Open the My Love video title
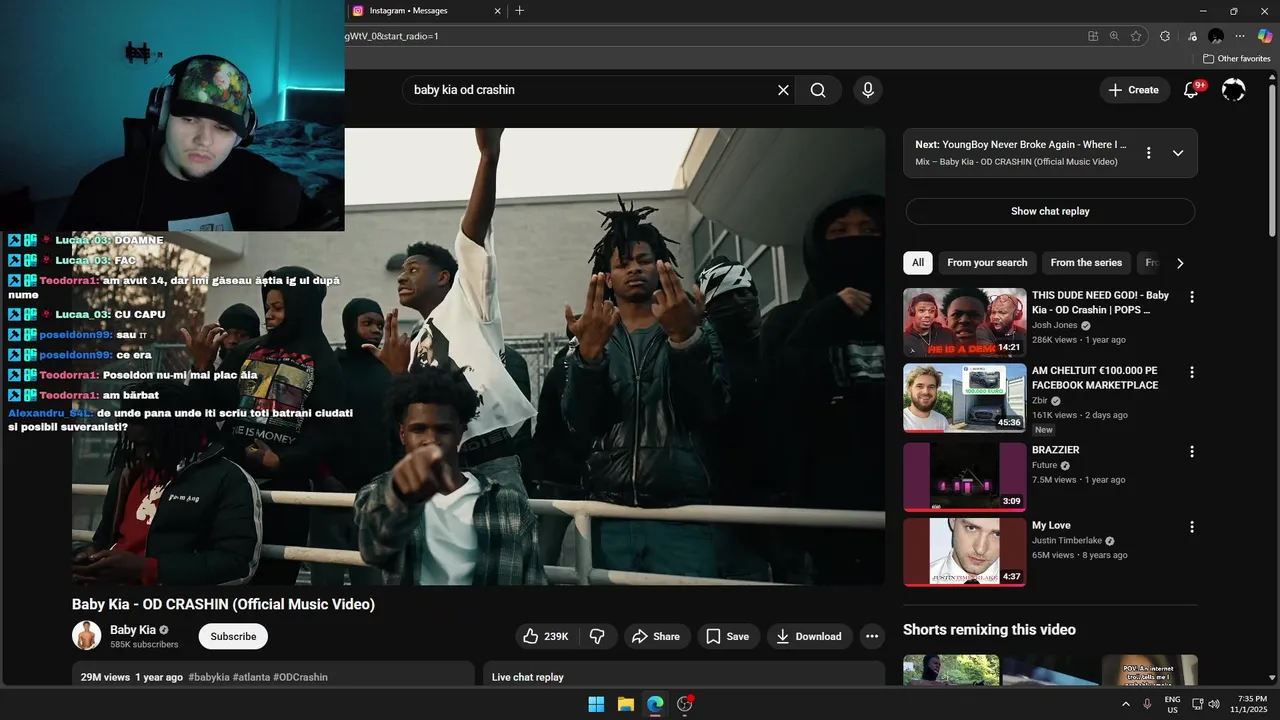 pyautogui.click(x=1051, y=525)
